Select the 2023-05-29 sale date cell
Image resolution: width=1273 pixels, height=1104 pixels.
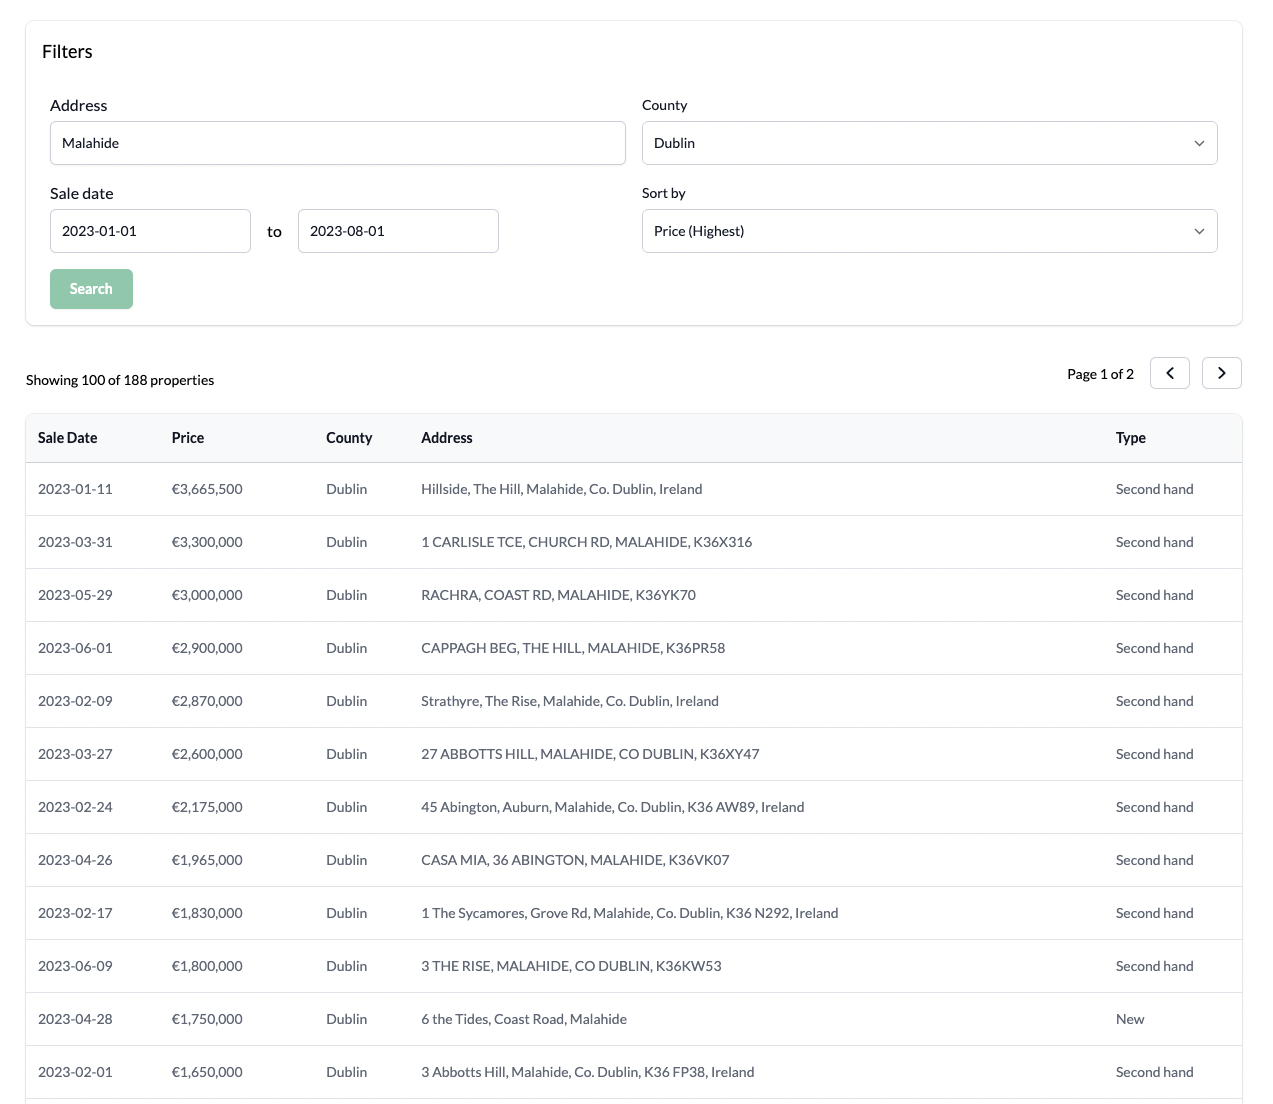(x=75, y=595)
